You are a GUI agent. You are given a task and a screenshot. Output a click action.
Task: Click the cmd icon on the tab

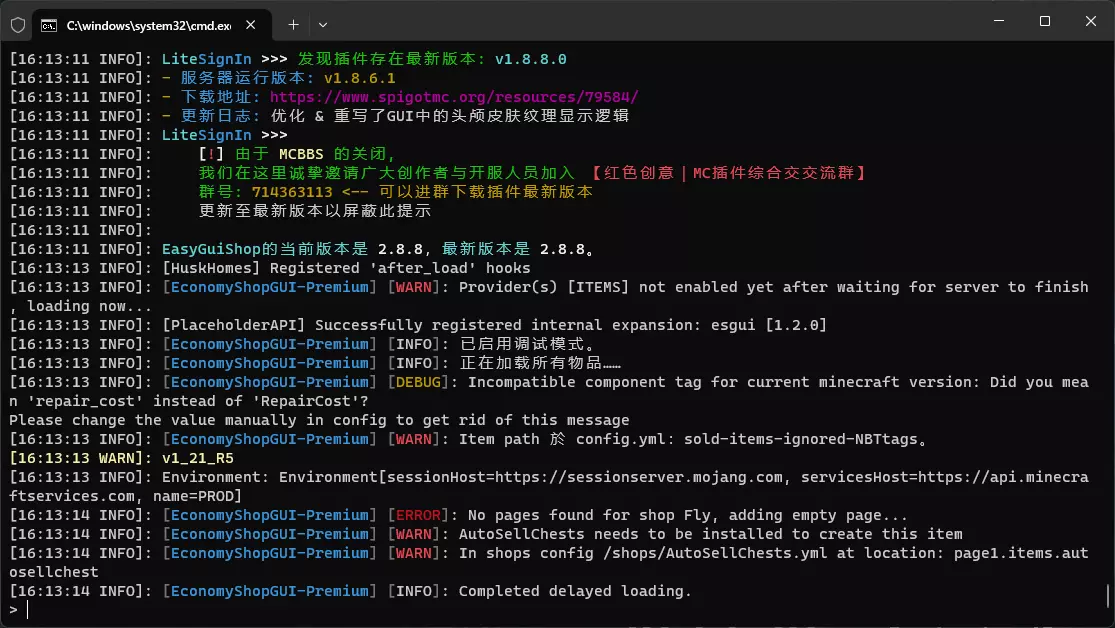click(x=48, y=26)
